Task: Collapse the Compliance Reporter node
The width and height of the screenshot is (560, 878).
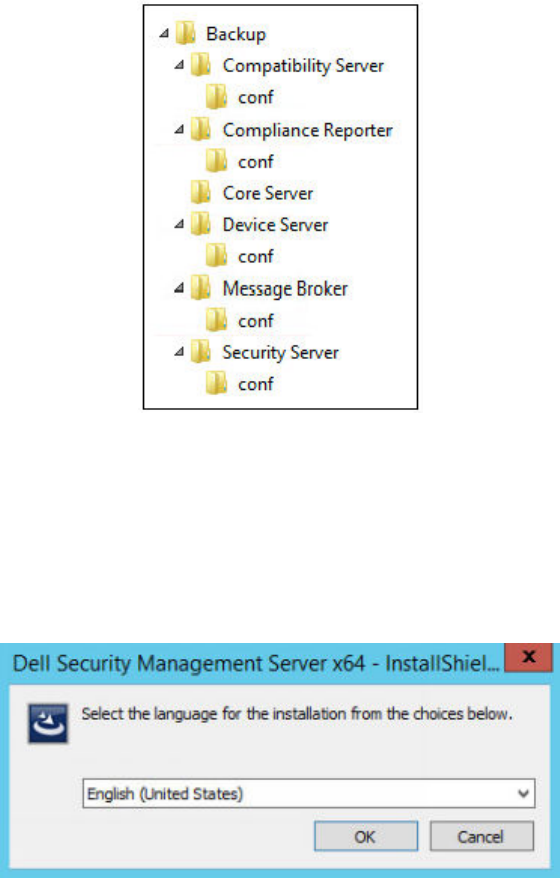Action: click(179, 130)
